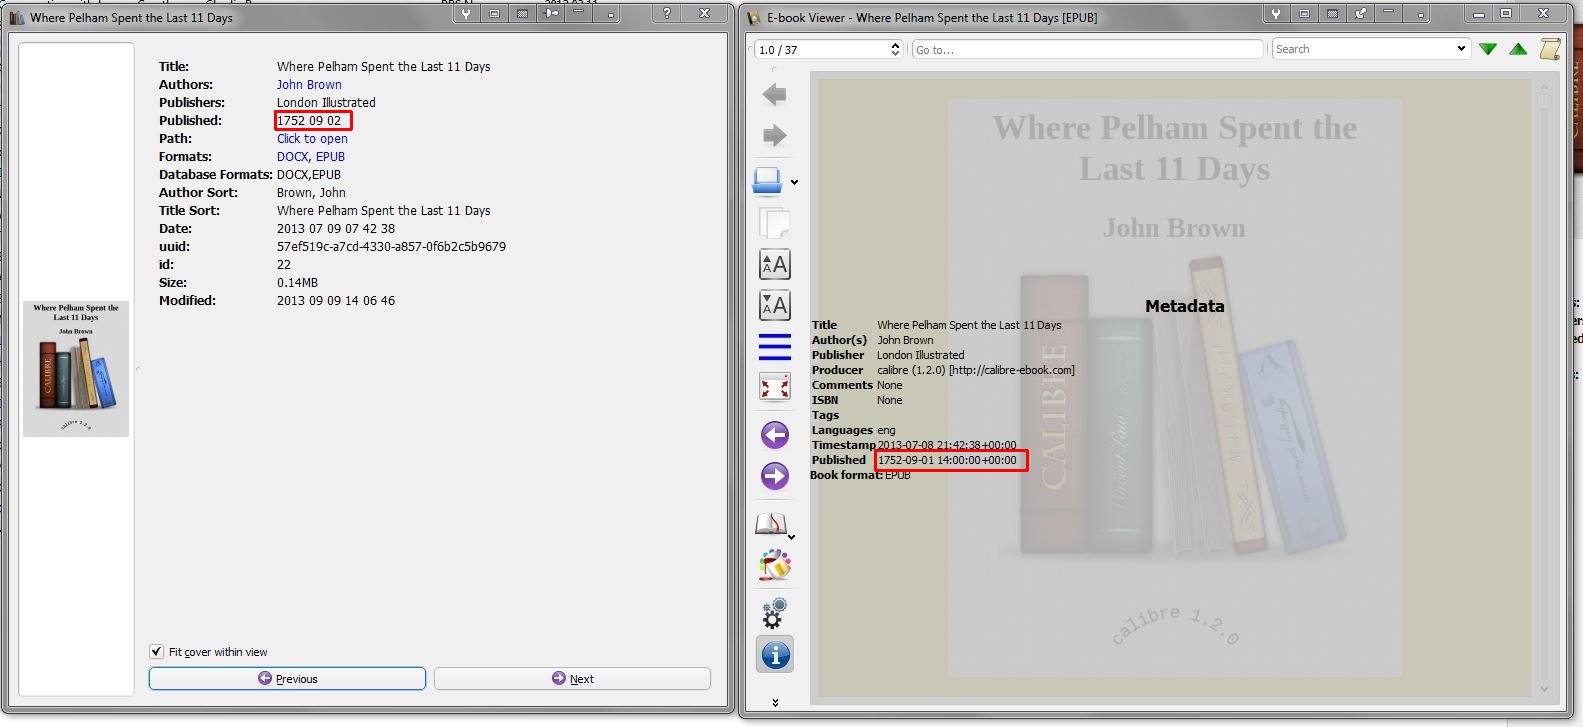
Task: Find next search match with green down arrow
Action: pos(1488,49)
